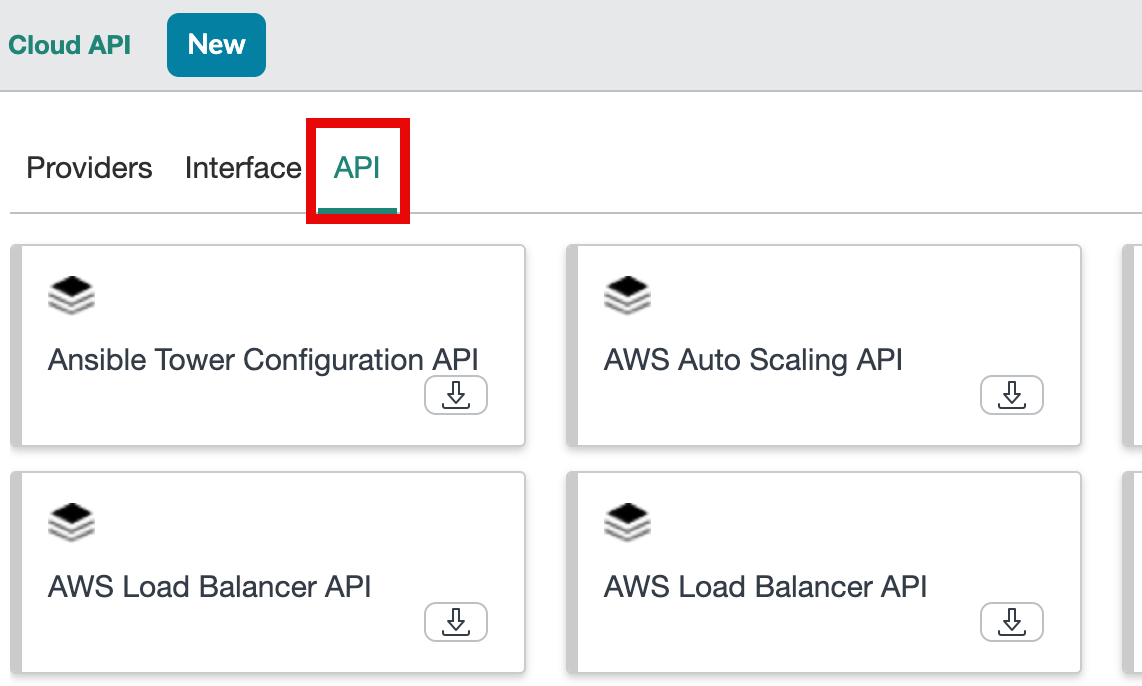Click stack icon on AWS Auto Scaling API card
Image resolution: width=1142 pixels, height=686 pixels.
point(627,295)
